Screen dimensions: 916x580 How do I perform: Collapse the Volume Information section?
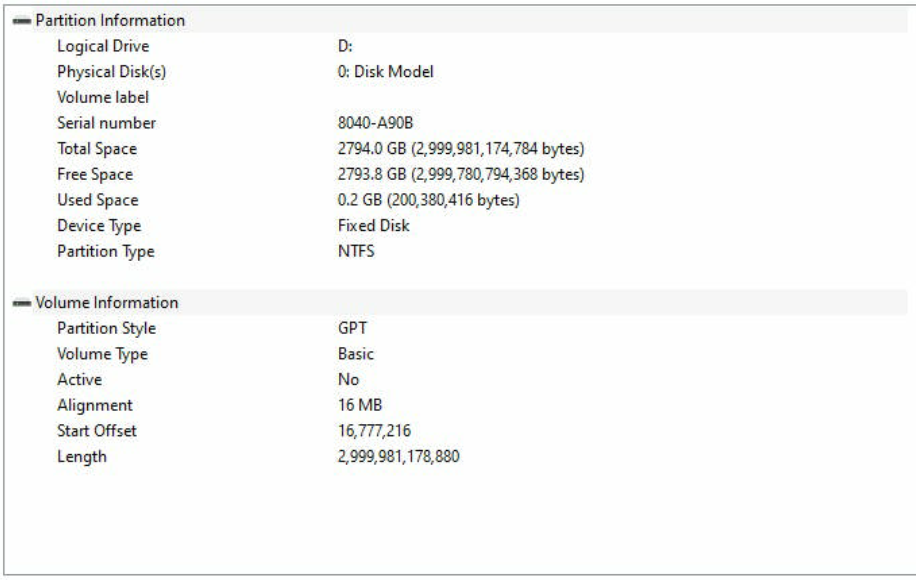point(22,303)
